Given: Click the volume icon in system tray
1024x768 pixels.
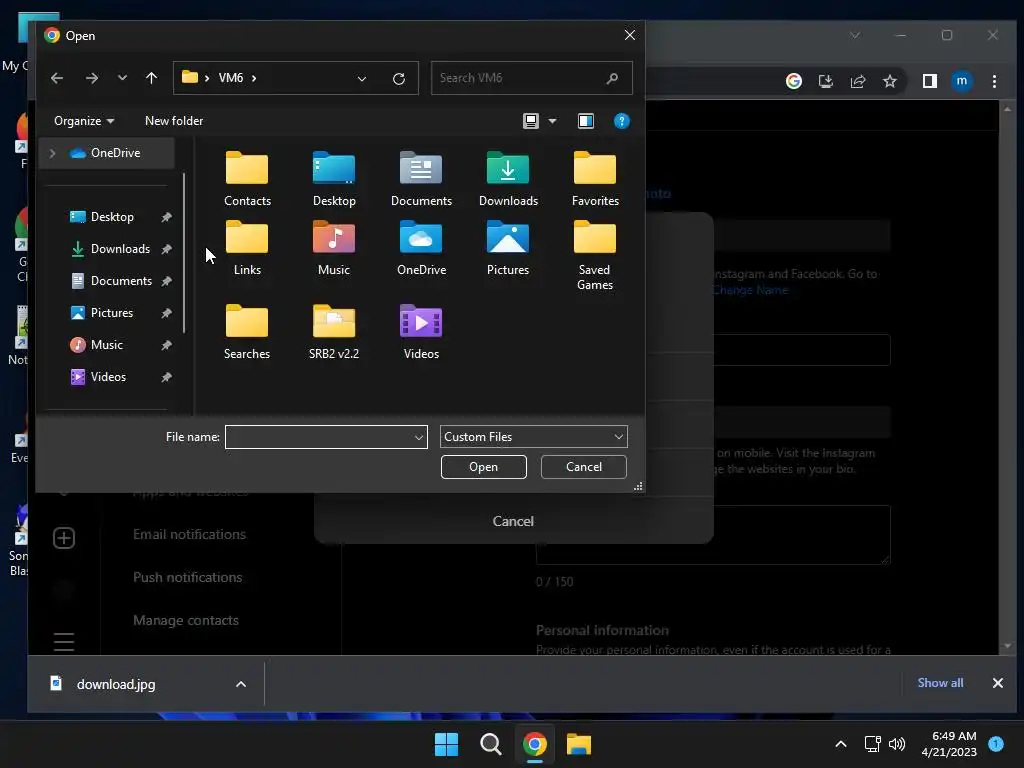Looking at the screenshot, I should pos(897,744).
